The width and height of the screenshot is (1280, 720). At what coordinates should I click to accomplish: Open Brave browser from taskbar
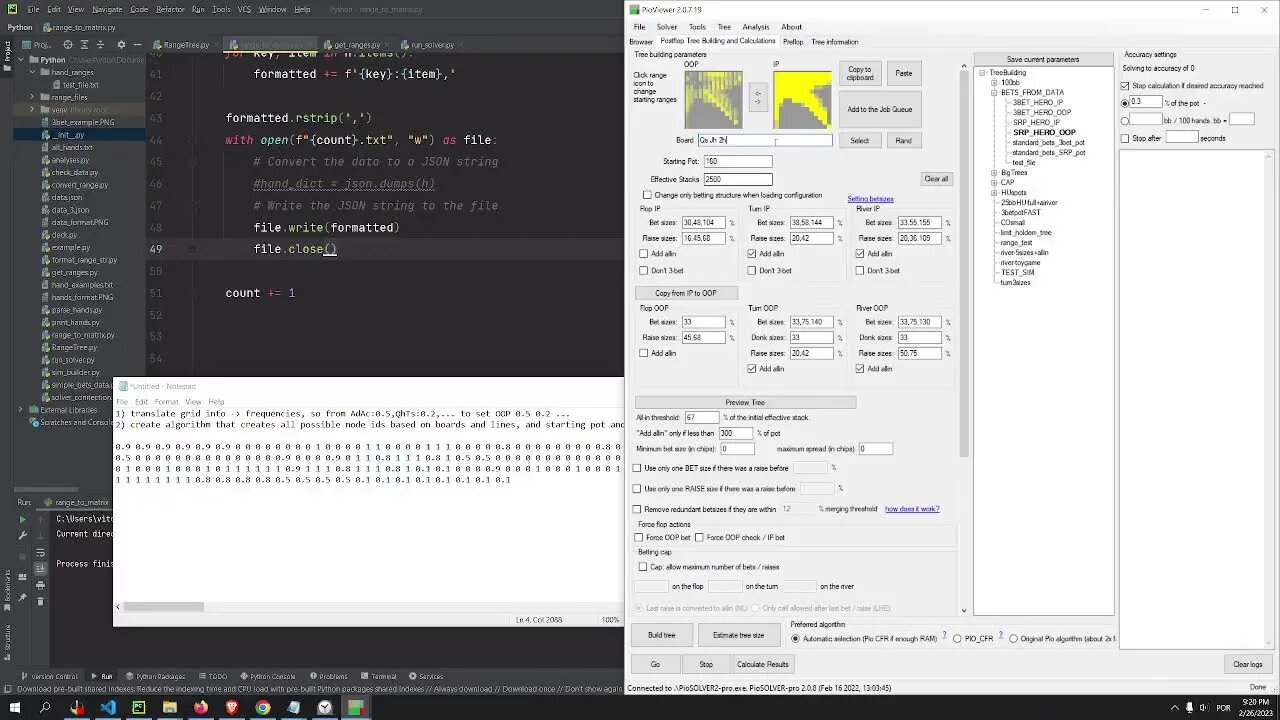232,708
